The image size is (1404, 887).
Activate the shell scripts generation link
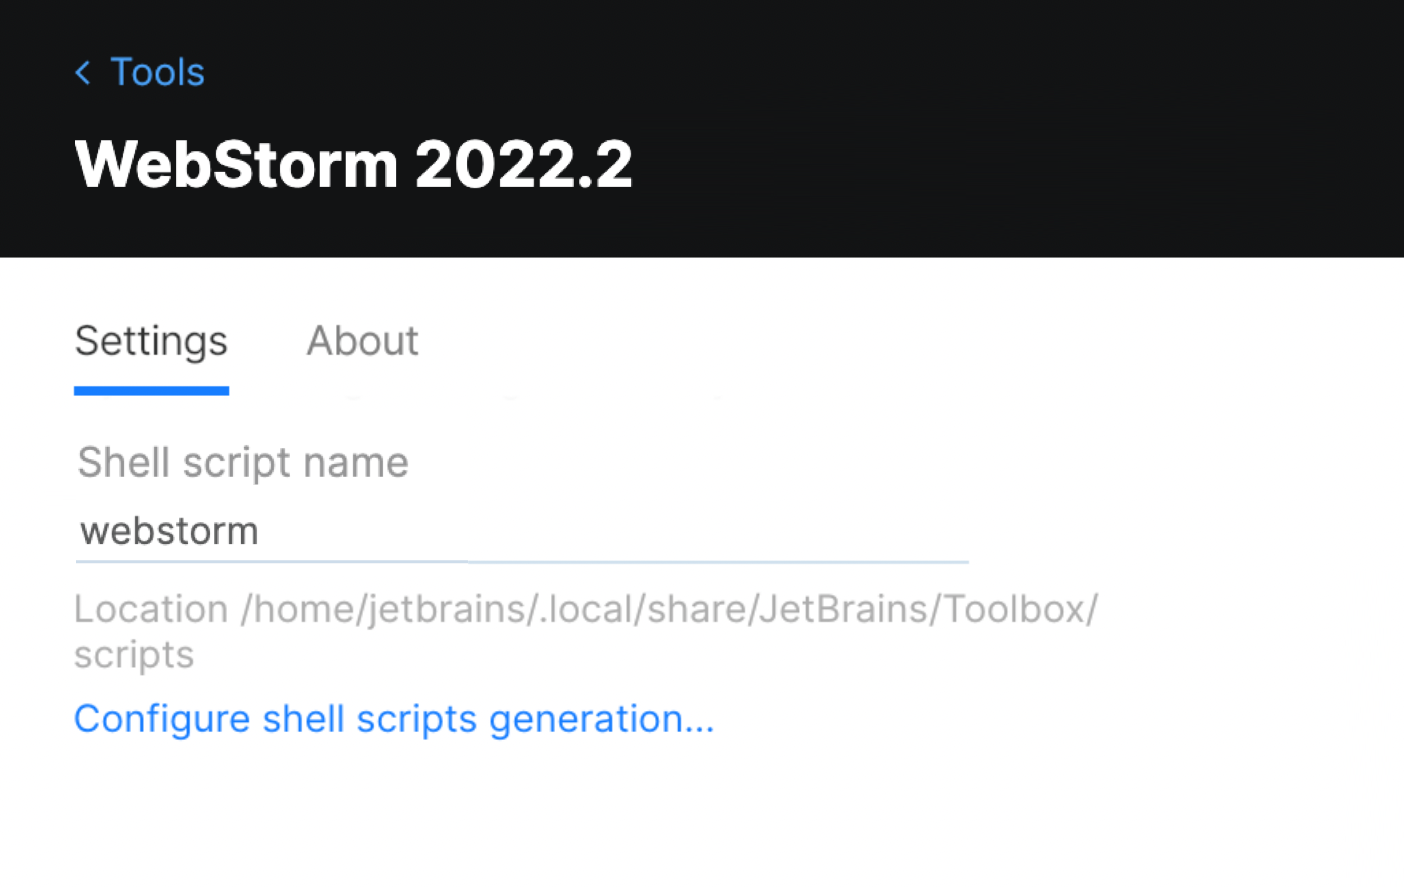tap(394, 719)
